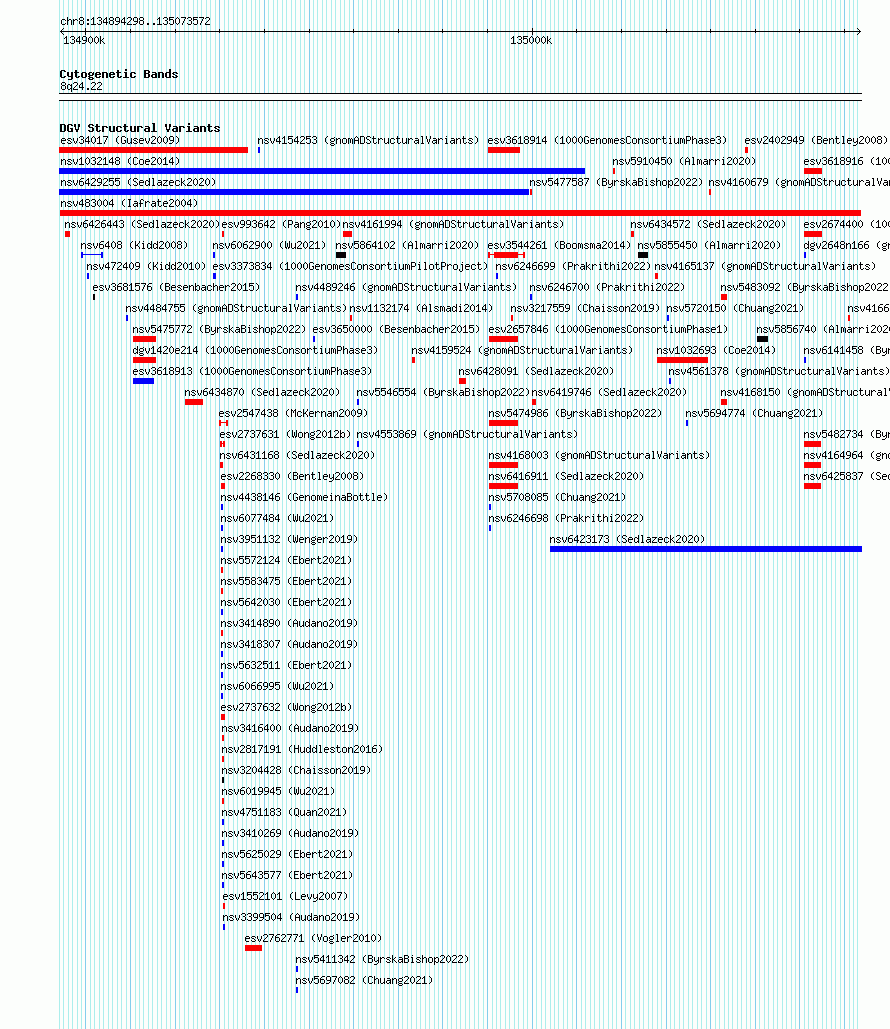890x1029 pixels.
Task: Select nsv4561378 gnomADStructuralVariants label
Action: 778,371
